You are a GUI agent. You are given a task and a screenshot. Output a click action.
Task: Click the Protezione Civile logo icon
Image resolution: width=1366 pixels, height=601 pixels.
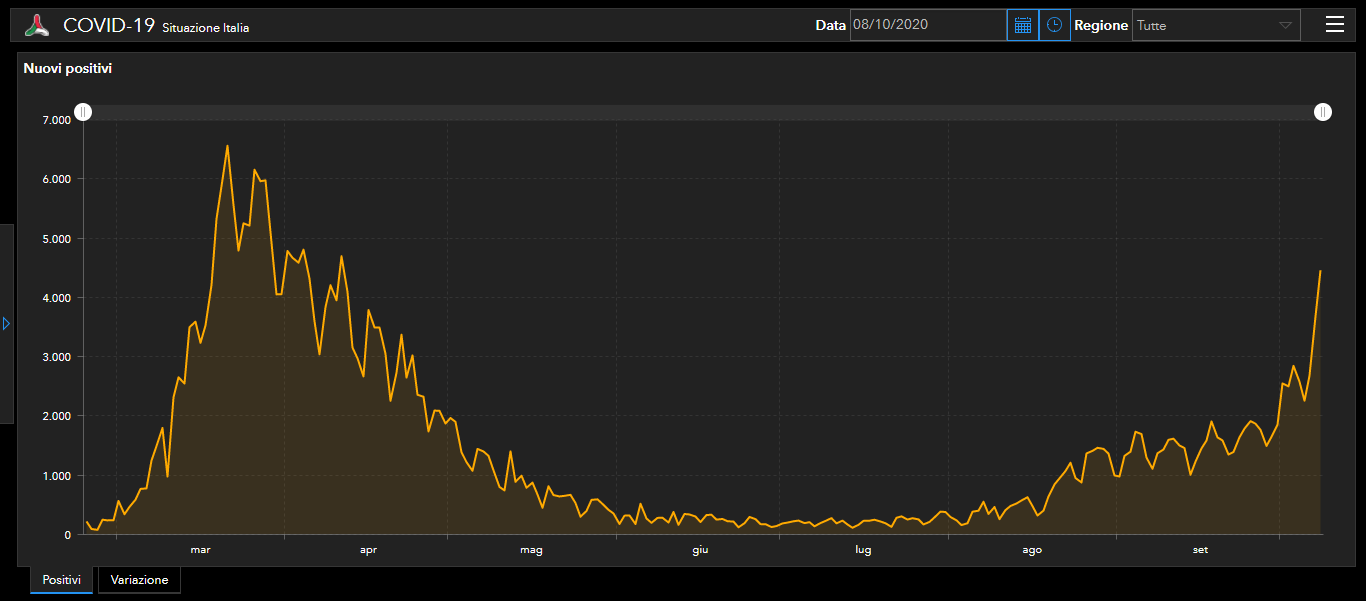(37, 25)
